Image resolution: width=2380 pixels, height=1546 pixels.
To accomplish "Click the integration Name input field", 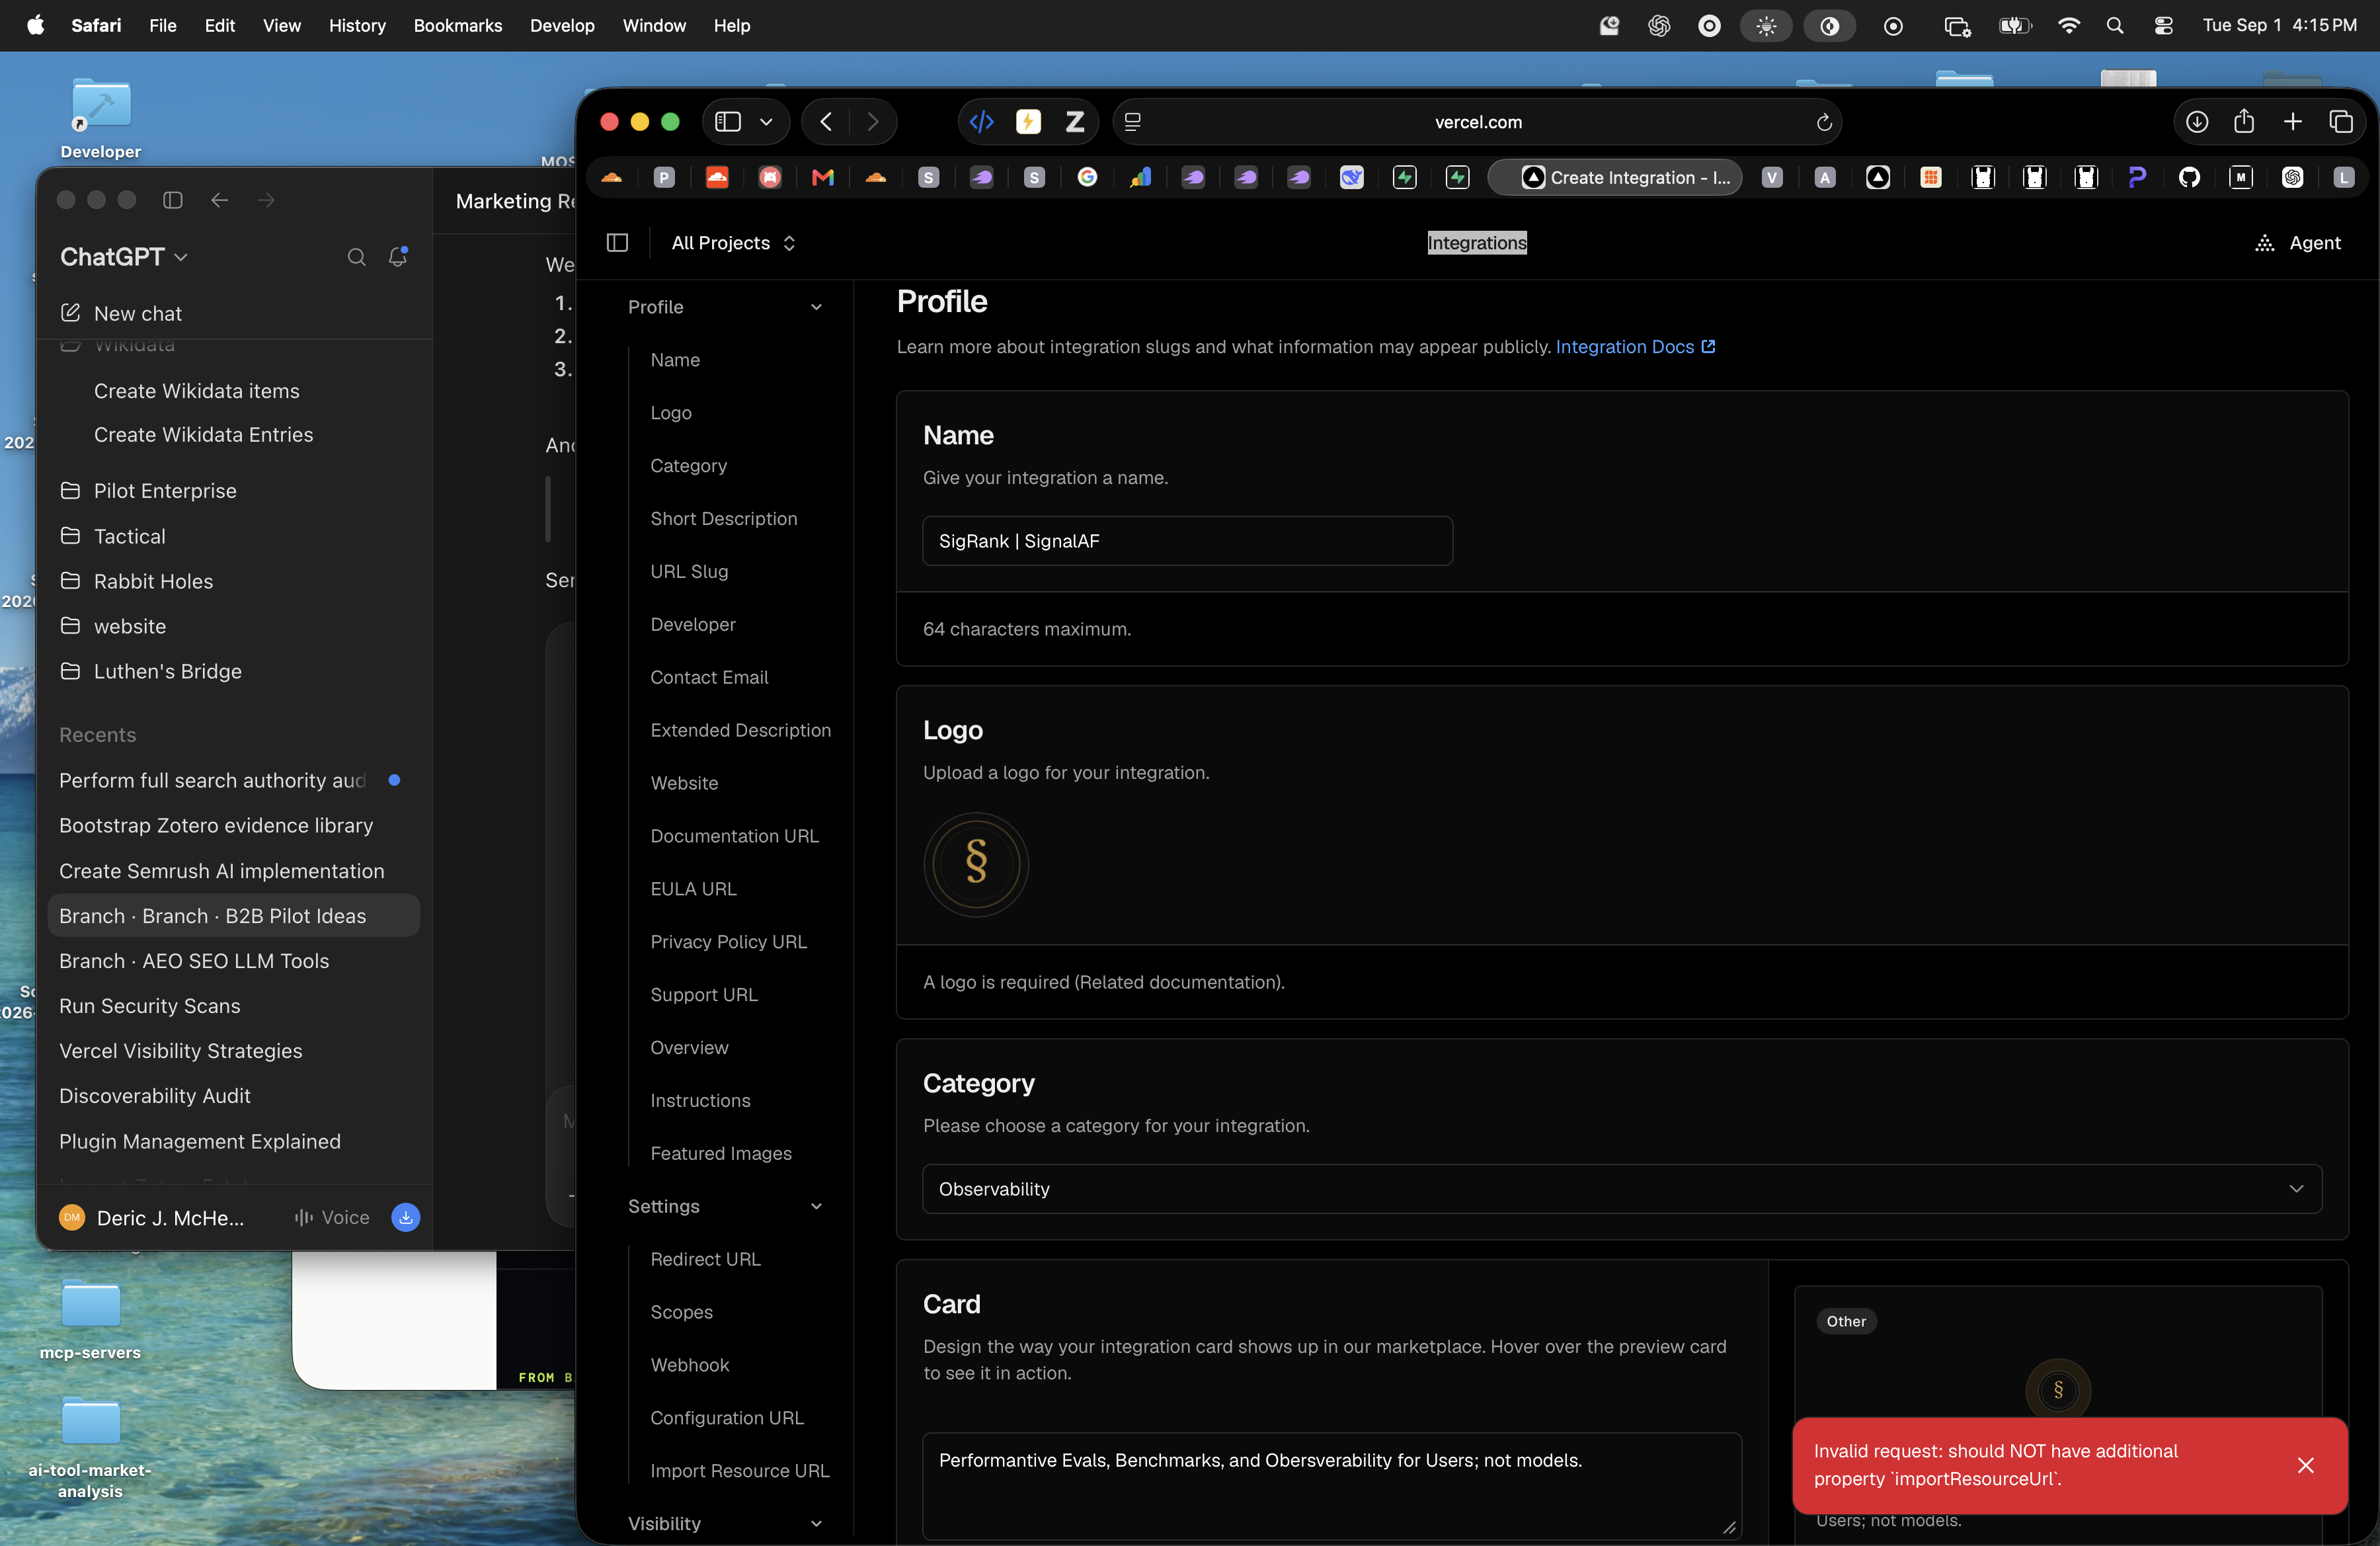I will pos(1187,541).
